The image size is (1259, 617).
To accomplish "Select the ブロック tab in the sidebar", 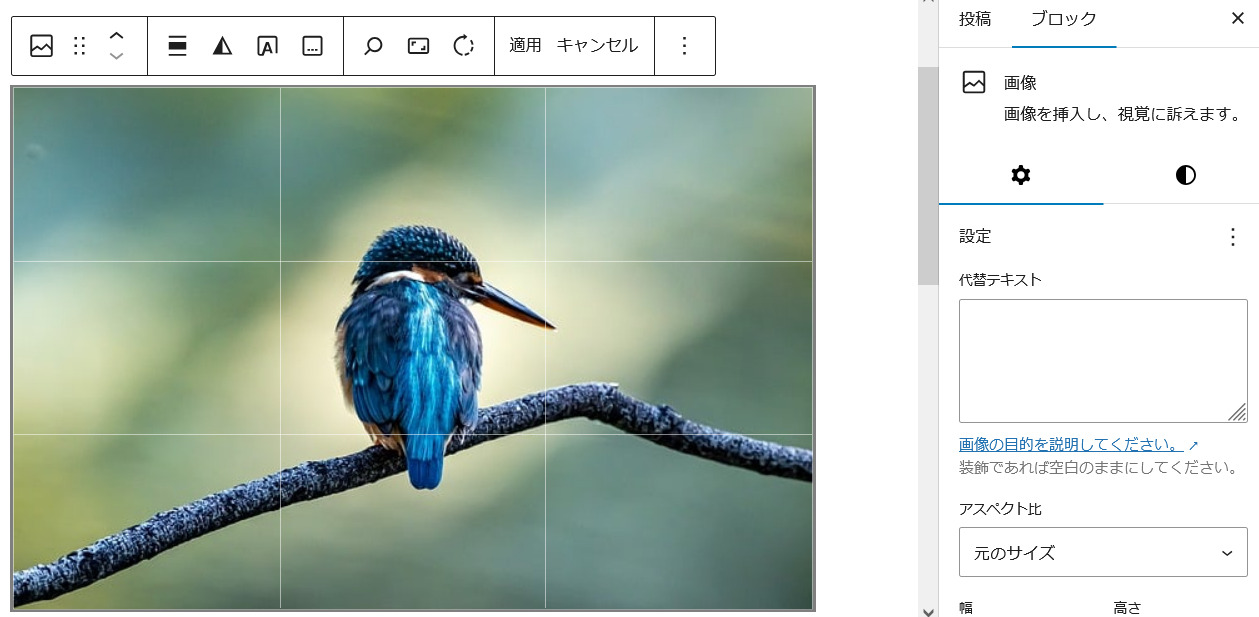I will [1063, 19].
